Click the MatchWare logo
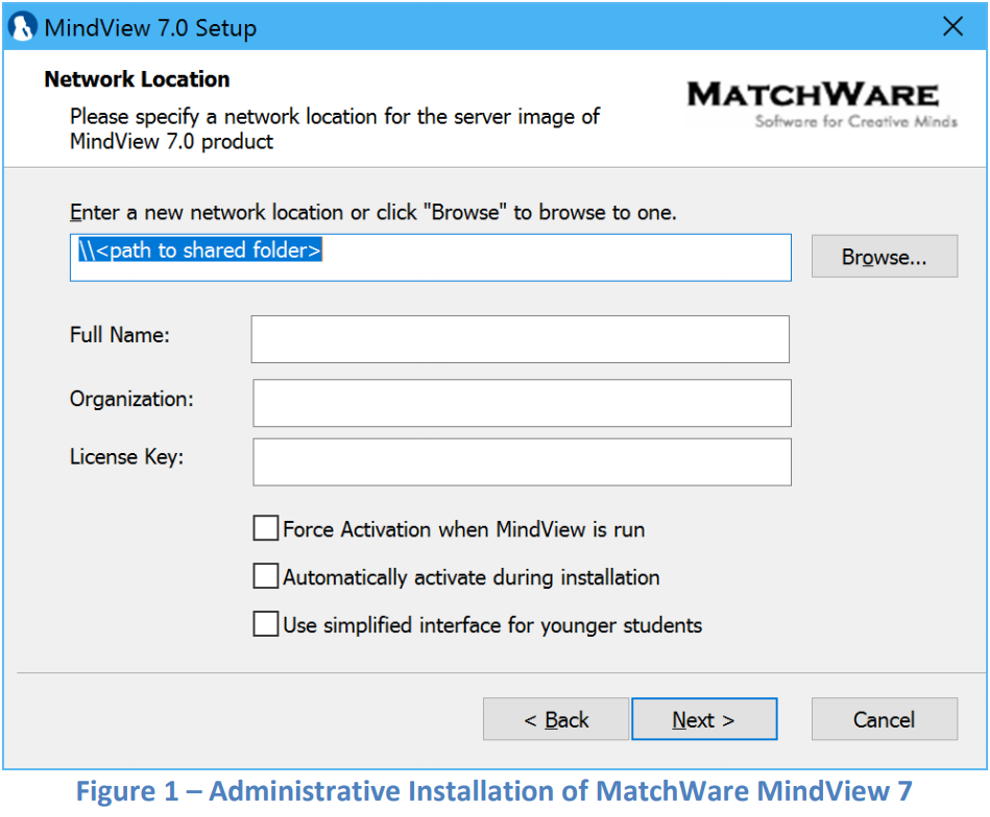This screenshot has height=817, width=990. (x=821, y=104)
